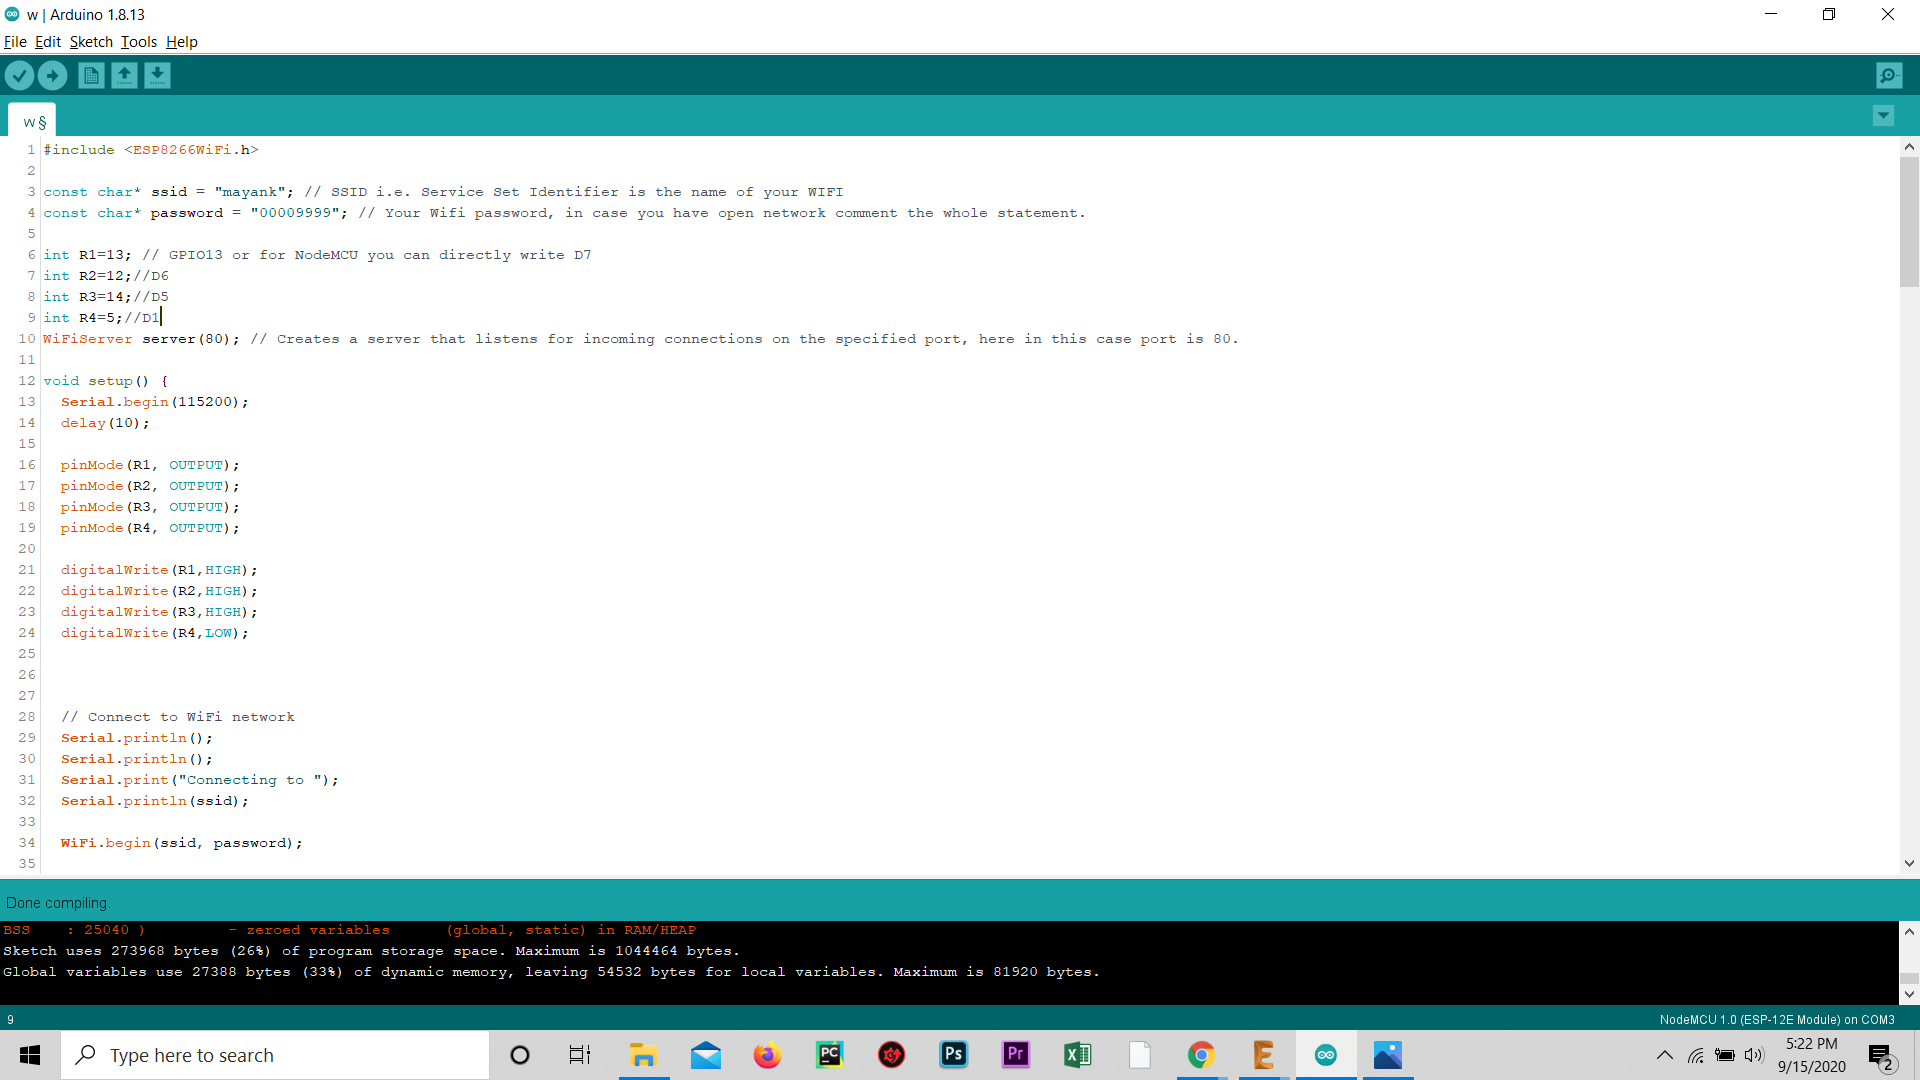Click the 'int R3=14;//D5' line
1920x1080 pixels.
pyautogui.click(x=106, y=297)
